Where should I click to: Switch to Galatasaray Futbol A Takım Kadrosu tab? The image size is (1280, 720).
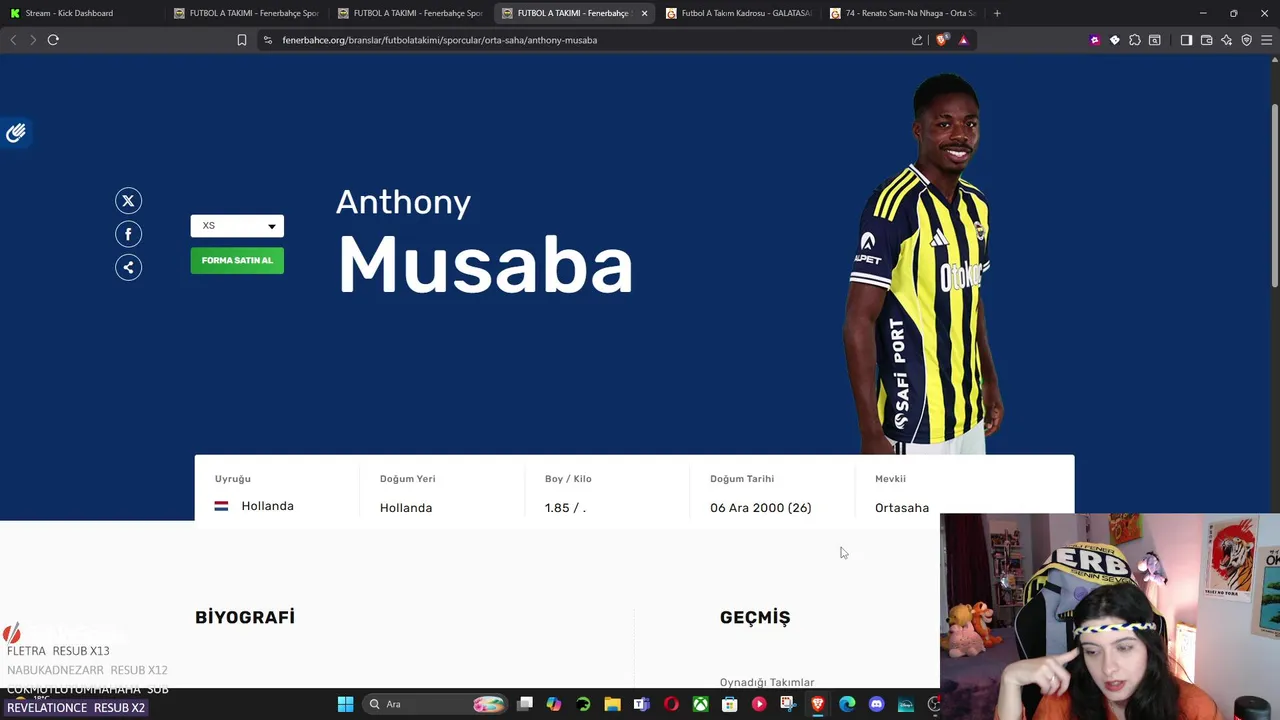click(739, 13)
